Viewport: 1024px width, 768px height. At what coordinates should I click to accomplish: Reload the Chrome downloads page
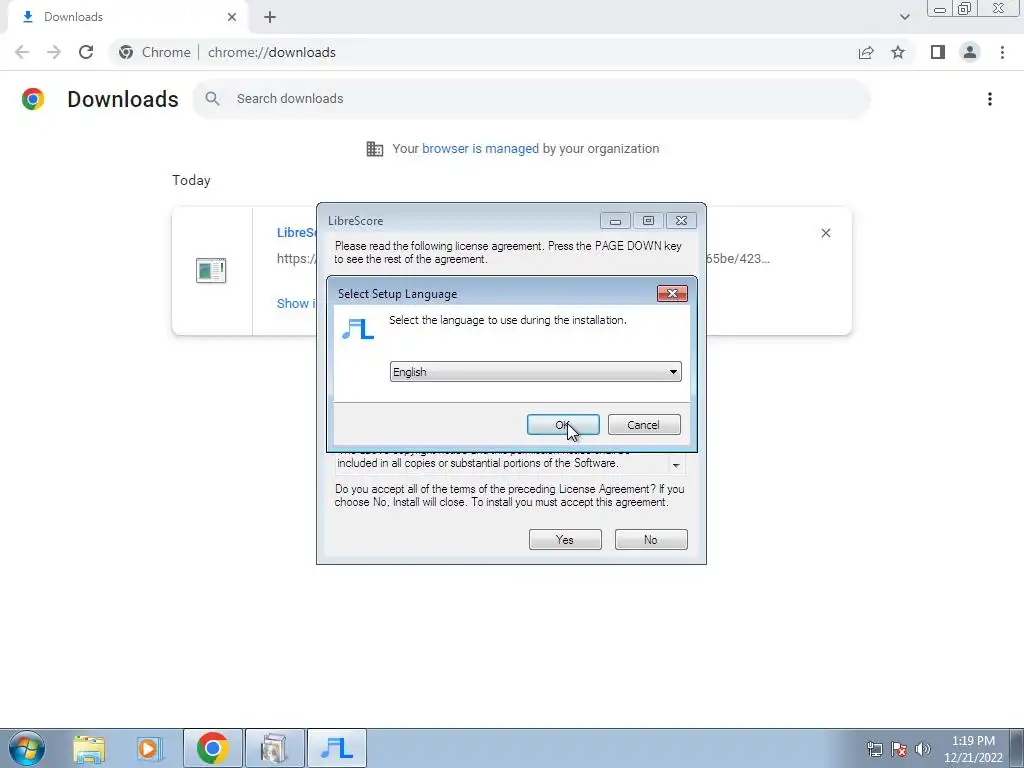tap(86, 52)
